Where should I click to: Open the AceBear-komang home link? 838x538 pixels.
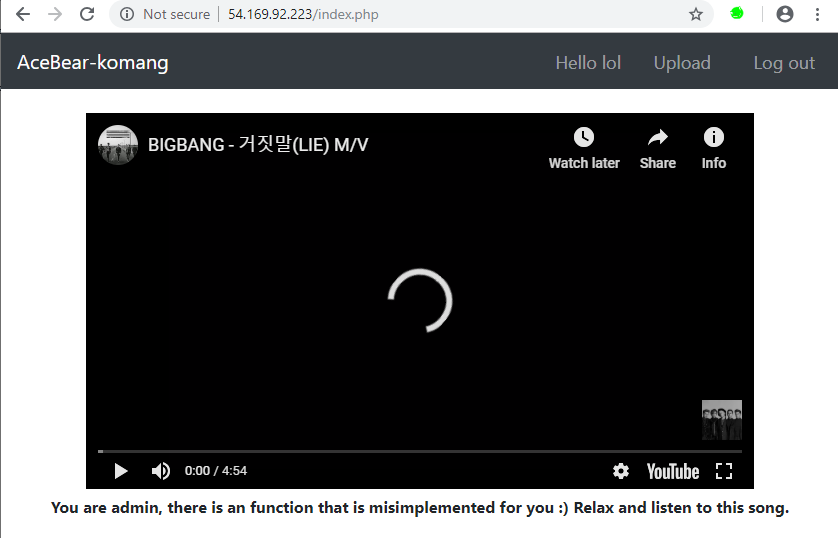click(x=92, y=63)
